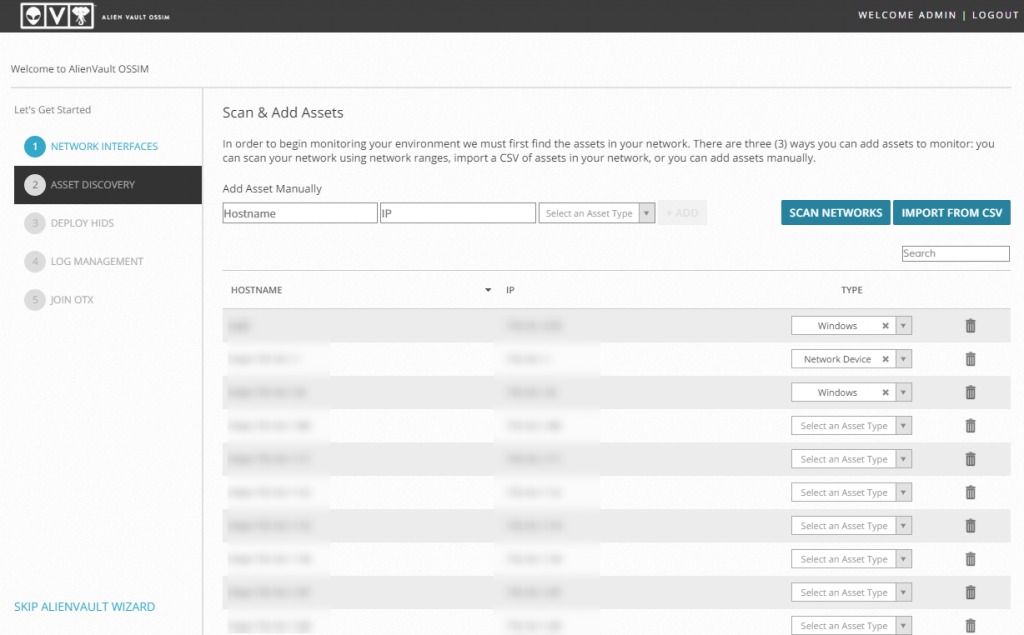This screenshot has height=635, width=1024.
Task: Clear the Network Device type selection with the x
Action: click(x=886, y=359)
